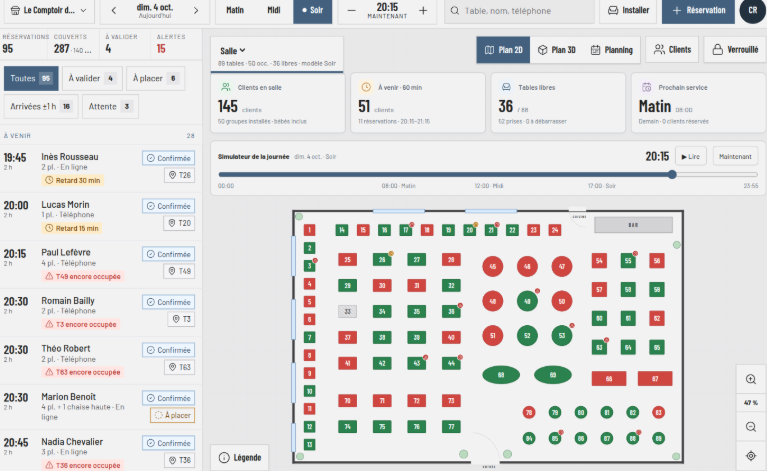Image resolution: width=767 pixels, height=471 pixels.
Task: Select oval table 69 on floor plan
Action: 553,375
